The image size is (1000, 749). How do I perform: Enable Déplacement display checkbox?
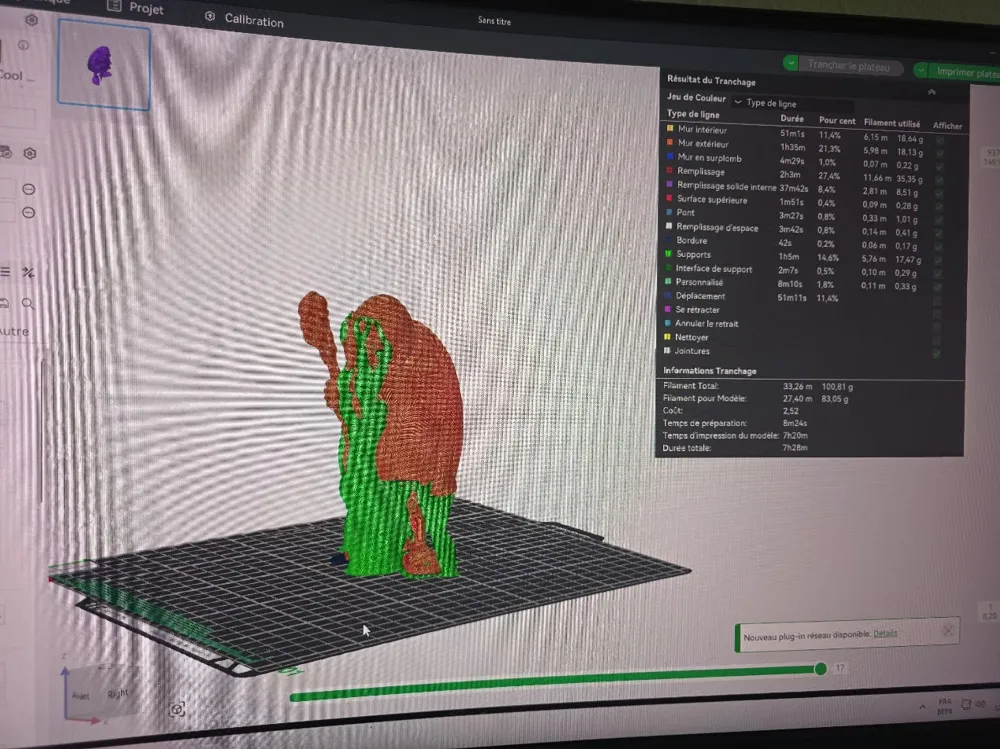point(937,300)
